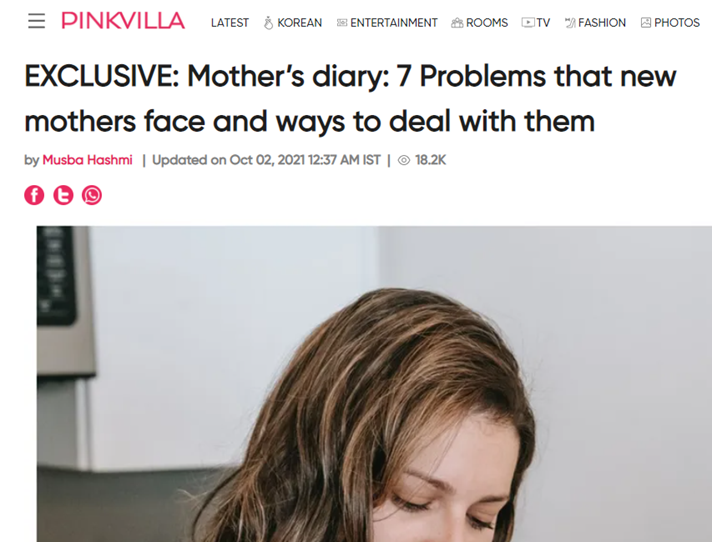
Task: Open the LATEST menu item
Action: [230, 23]
